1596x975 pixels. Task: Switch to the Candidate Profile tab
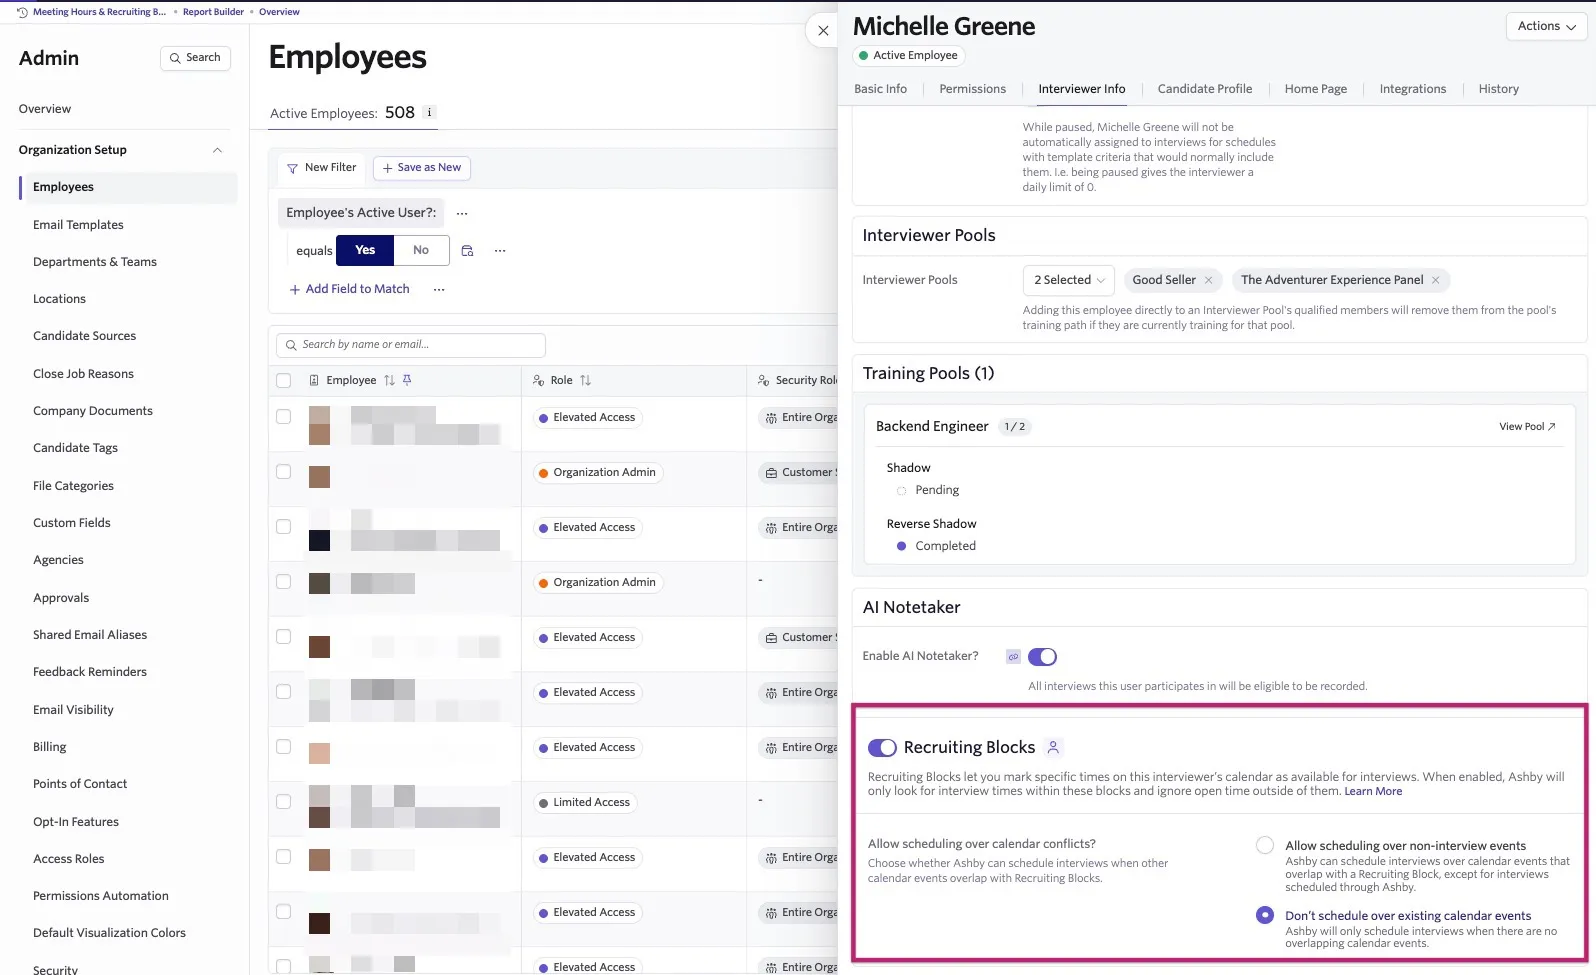click(x=1204, y=89)
